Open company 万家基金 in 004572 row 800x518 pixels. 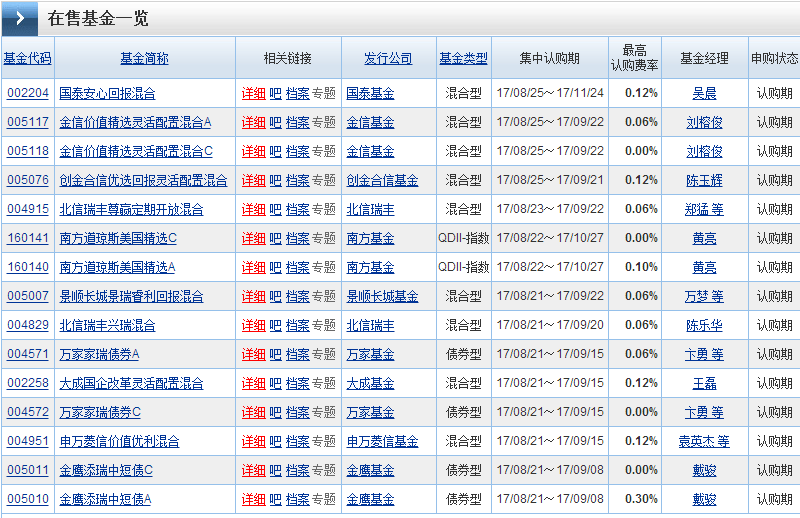pos(370,412)
